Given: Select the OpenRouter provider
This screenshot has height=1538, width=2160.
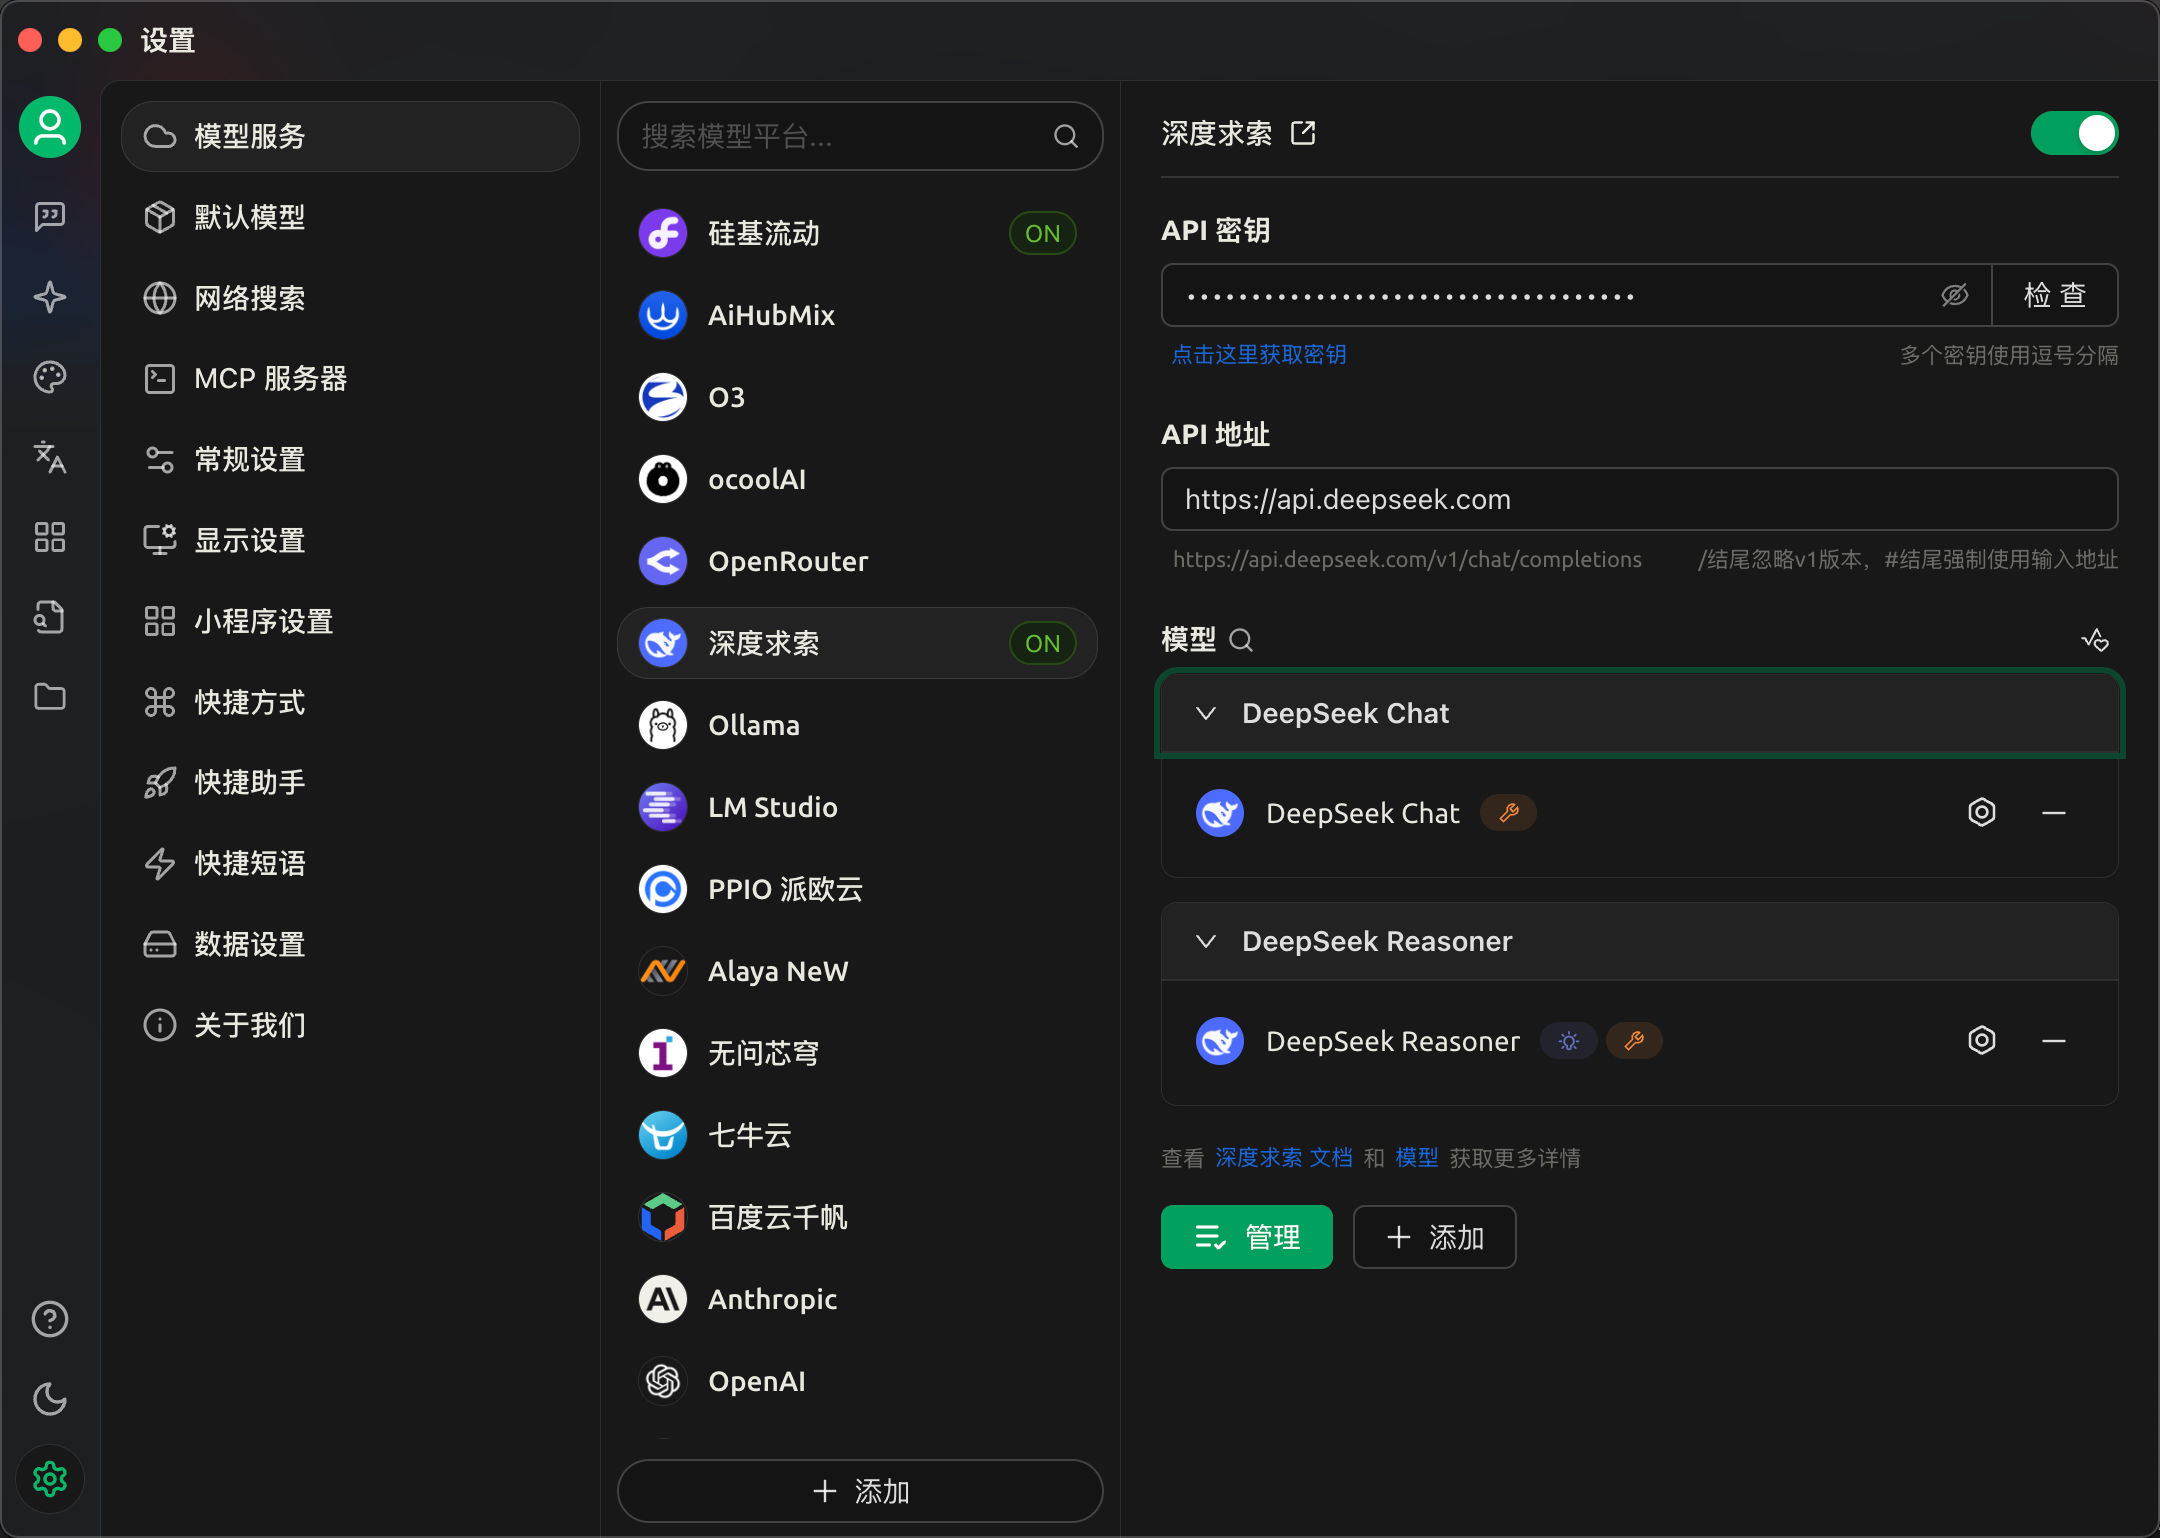Looking at the screenshot, I should pos(858,561).
